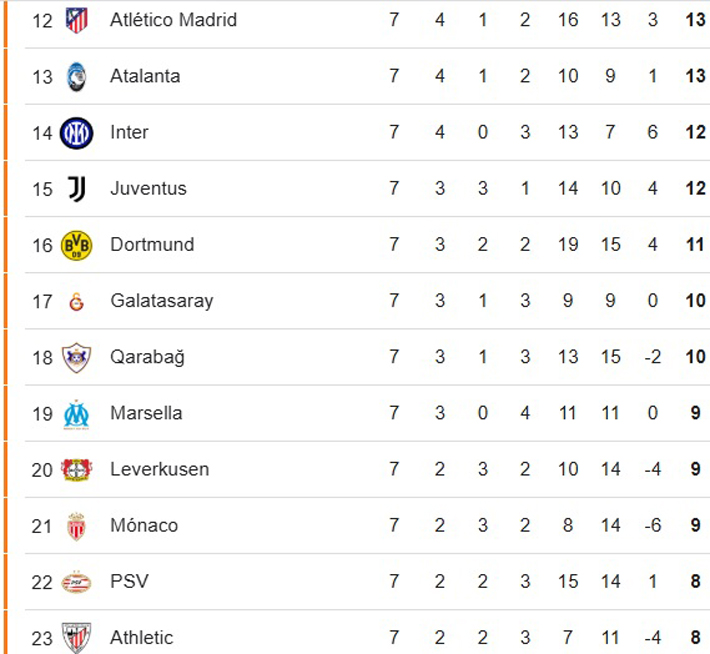Open the Leverkusen team page link
Image resolution: width=710 pixels, height=654 pixels.
[159, 469]
